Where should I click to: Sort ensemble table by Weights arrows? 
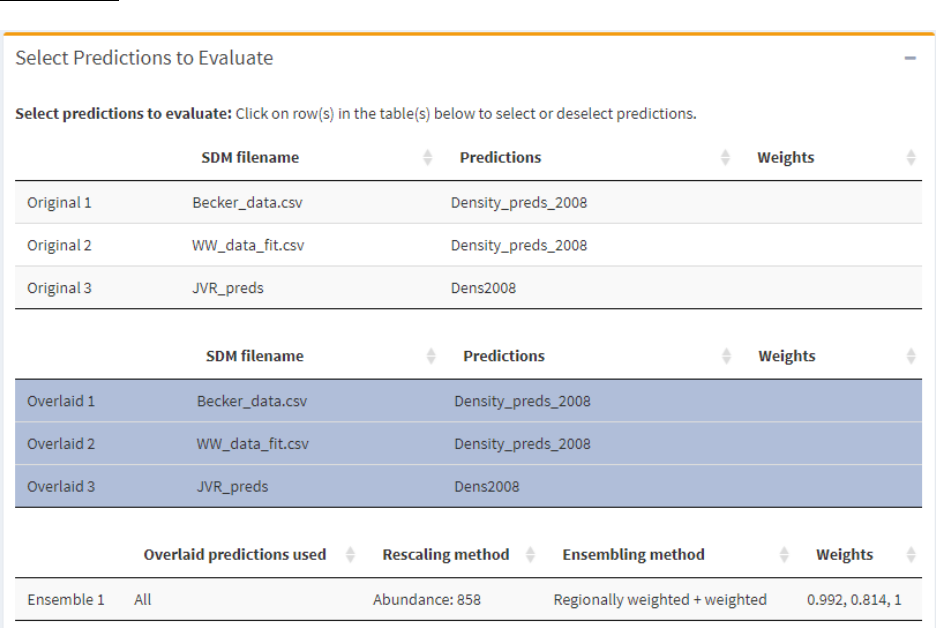pos(911,555)
